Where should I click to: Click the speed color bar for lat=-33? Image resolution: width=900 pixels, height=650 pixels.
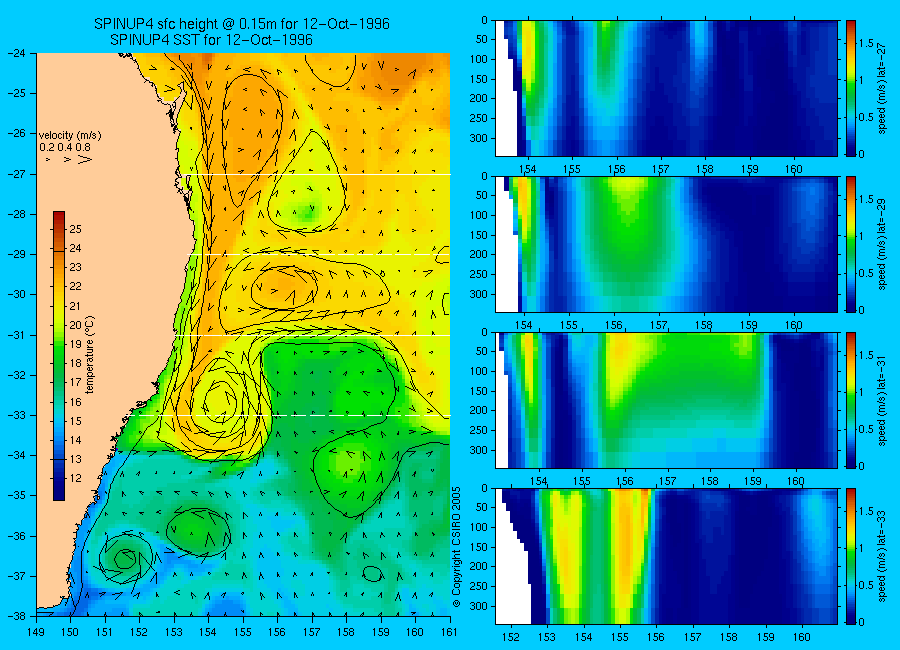point(850,556)
